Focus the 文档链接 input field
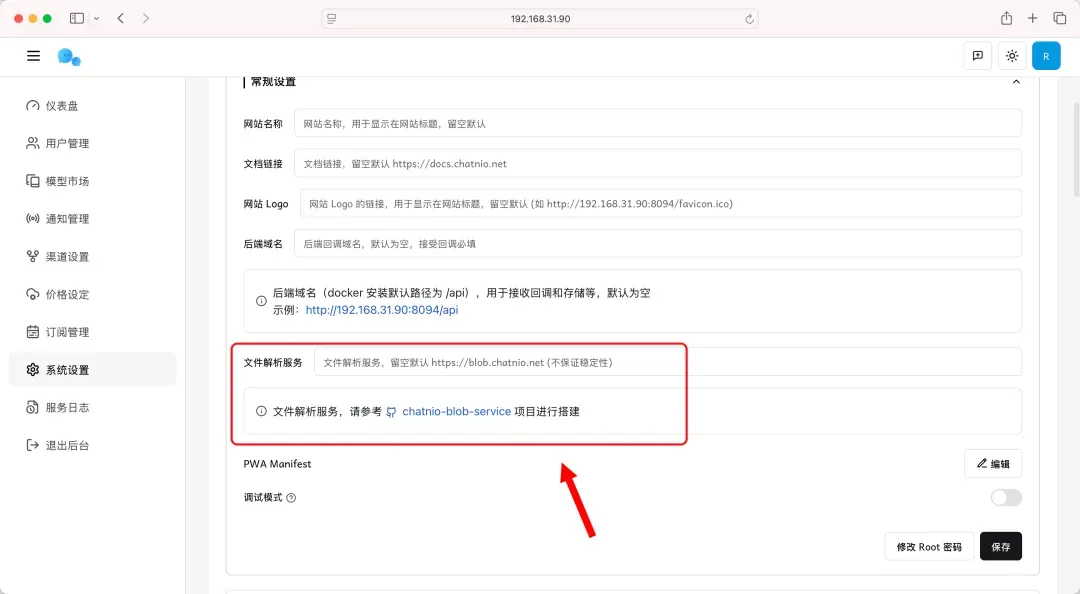The width and height of the screenshot is (1080, 594). click(658, 163)
